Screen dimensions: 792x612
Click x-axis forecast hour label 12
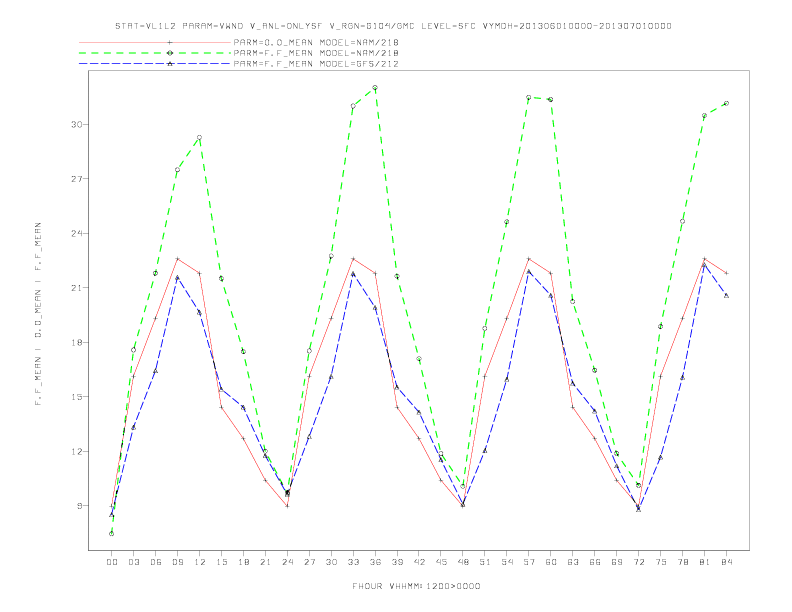click(200, 562)
